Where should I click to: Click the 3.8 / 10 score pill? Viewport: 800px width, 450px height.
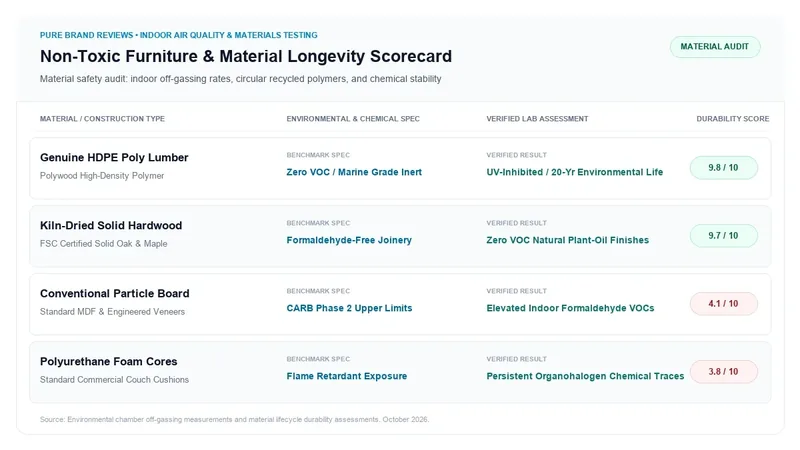[723, 371]
